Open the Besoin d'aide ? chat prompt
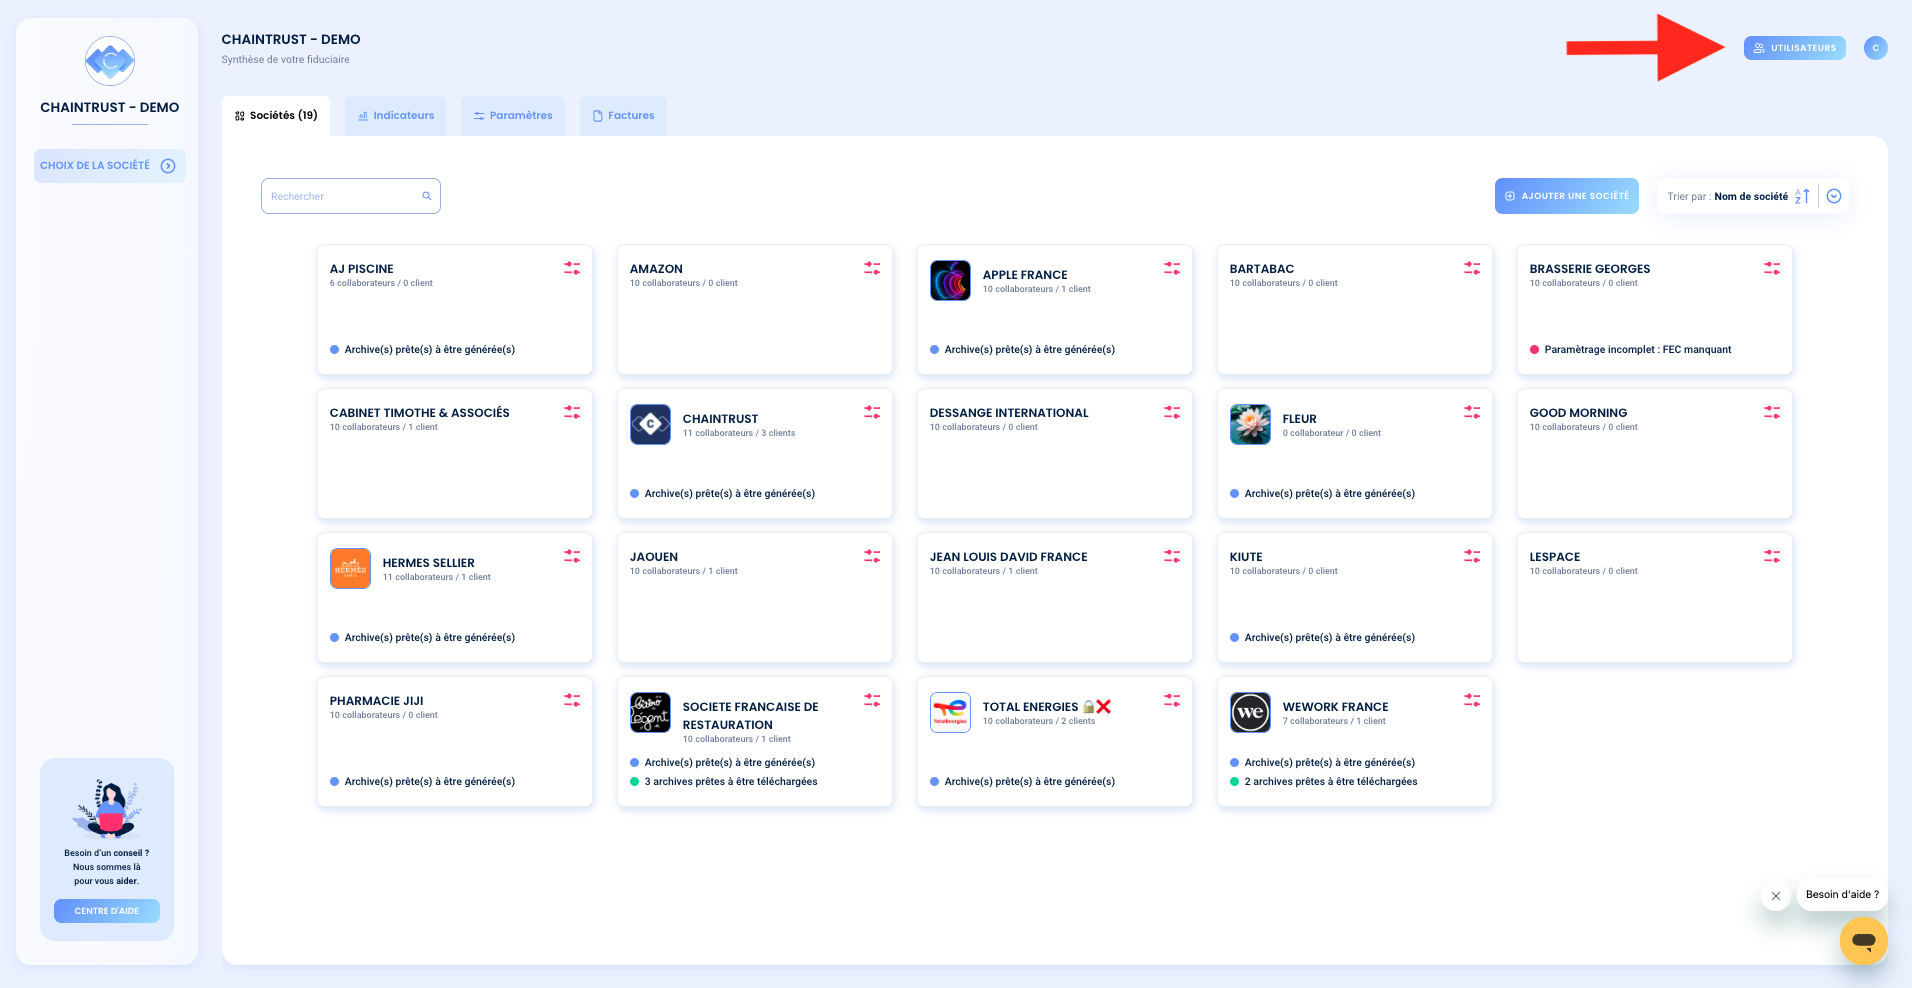Viewport: 1912px width, 988px height. pyautogui.click(x=1842, y=895)
